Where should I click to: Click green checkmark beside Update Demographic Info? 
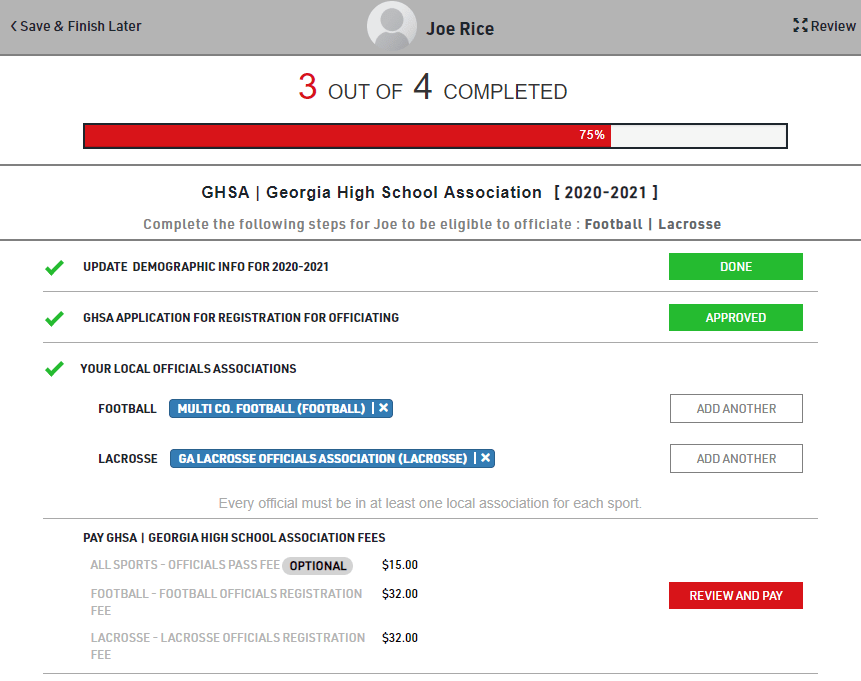(54, 267)
